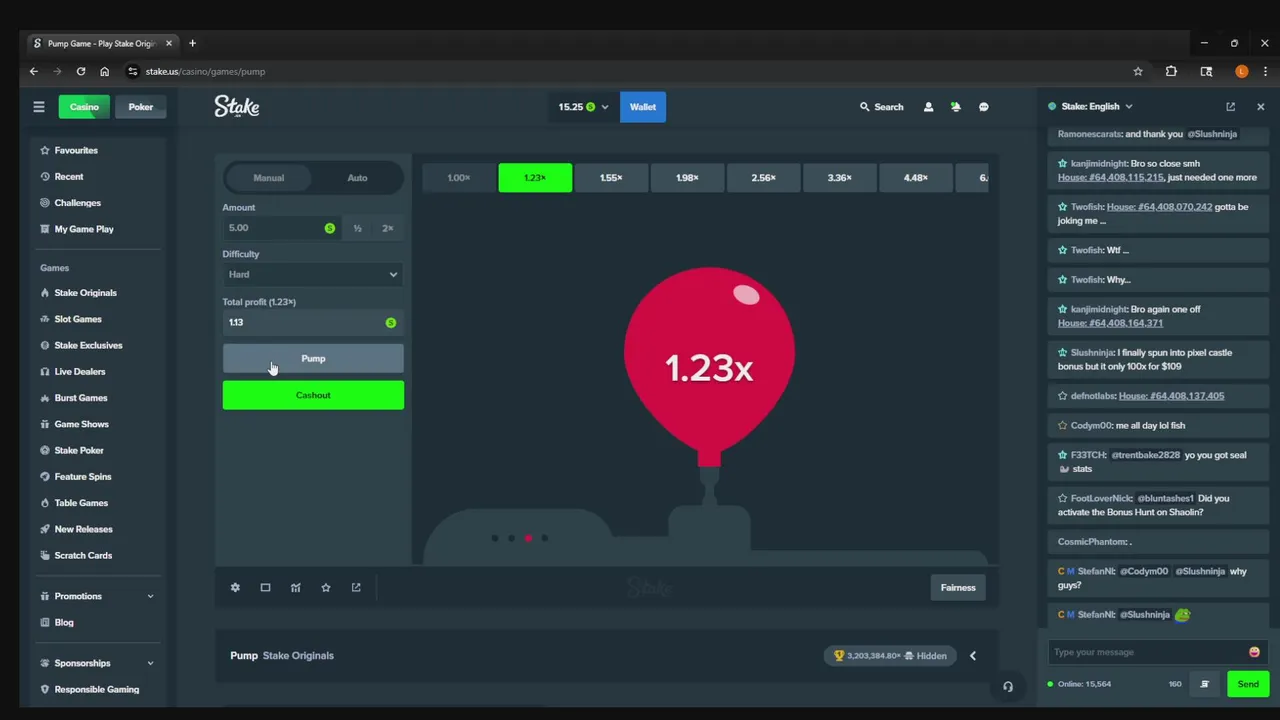Viewport: 1280px width, 720px height.
Task: Expand Promotions sidebar section
Action: coord(150,596)
